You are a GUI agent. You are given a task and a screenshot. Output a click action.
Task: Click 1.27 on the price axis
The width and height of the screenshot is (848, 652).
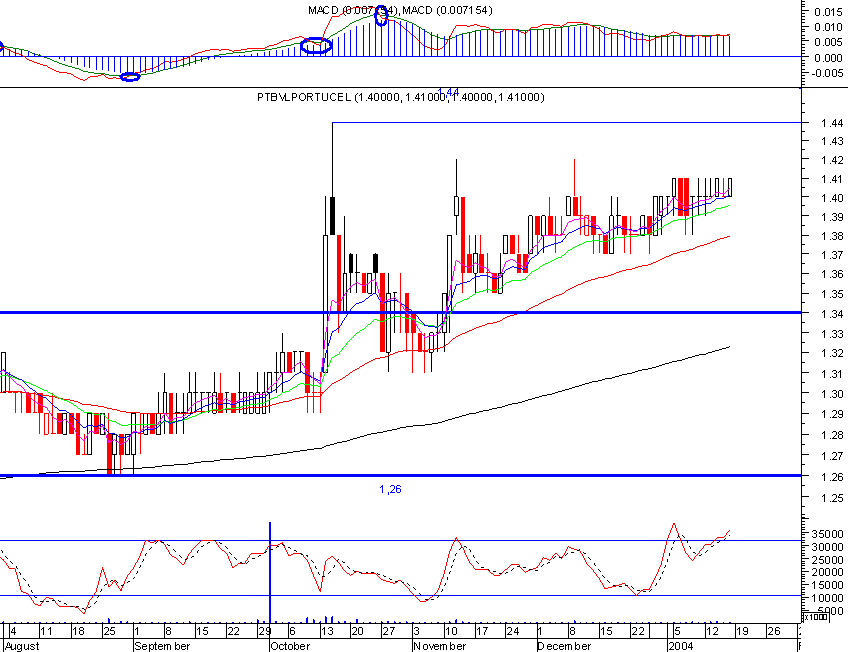click(832, 456)
